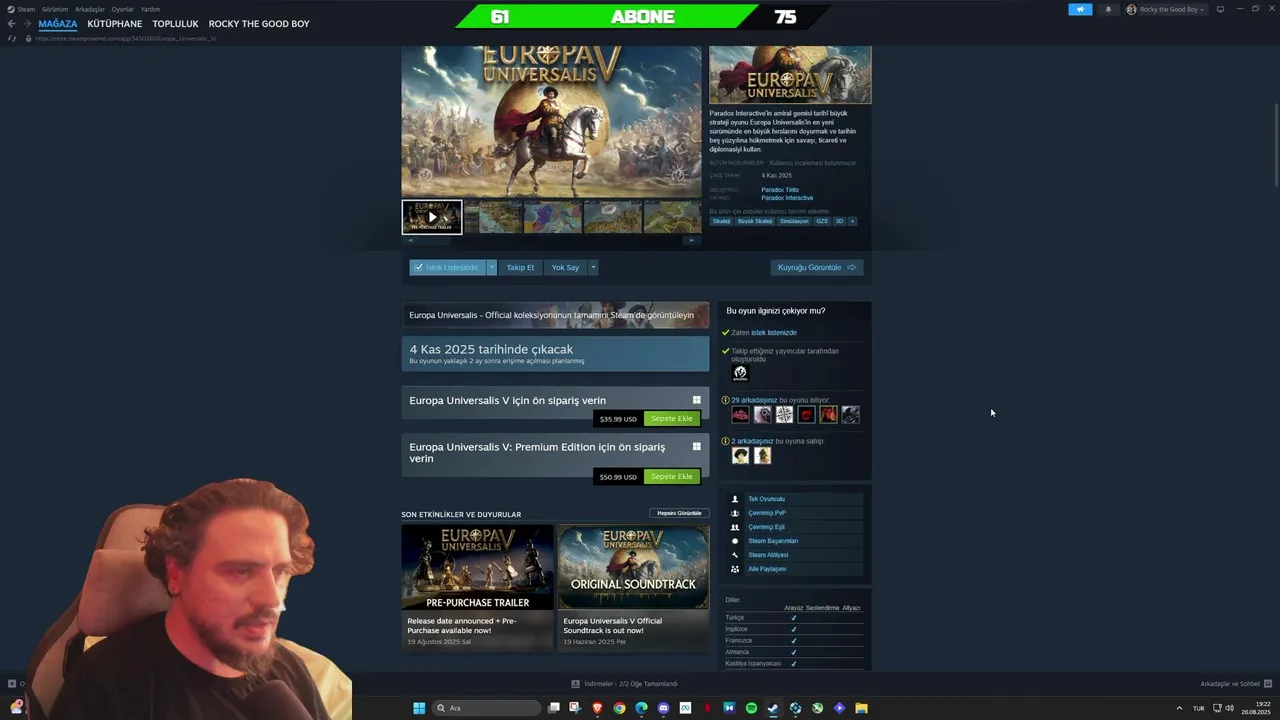Image resolution: width=1280 pixels, height=720 pixels.
Task: Open the Steam menu
Action: click(x=26, y=9)
